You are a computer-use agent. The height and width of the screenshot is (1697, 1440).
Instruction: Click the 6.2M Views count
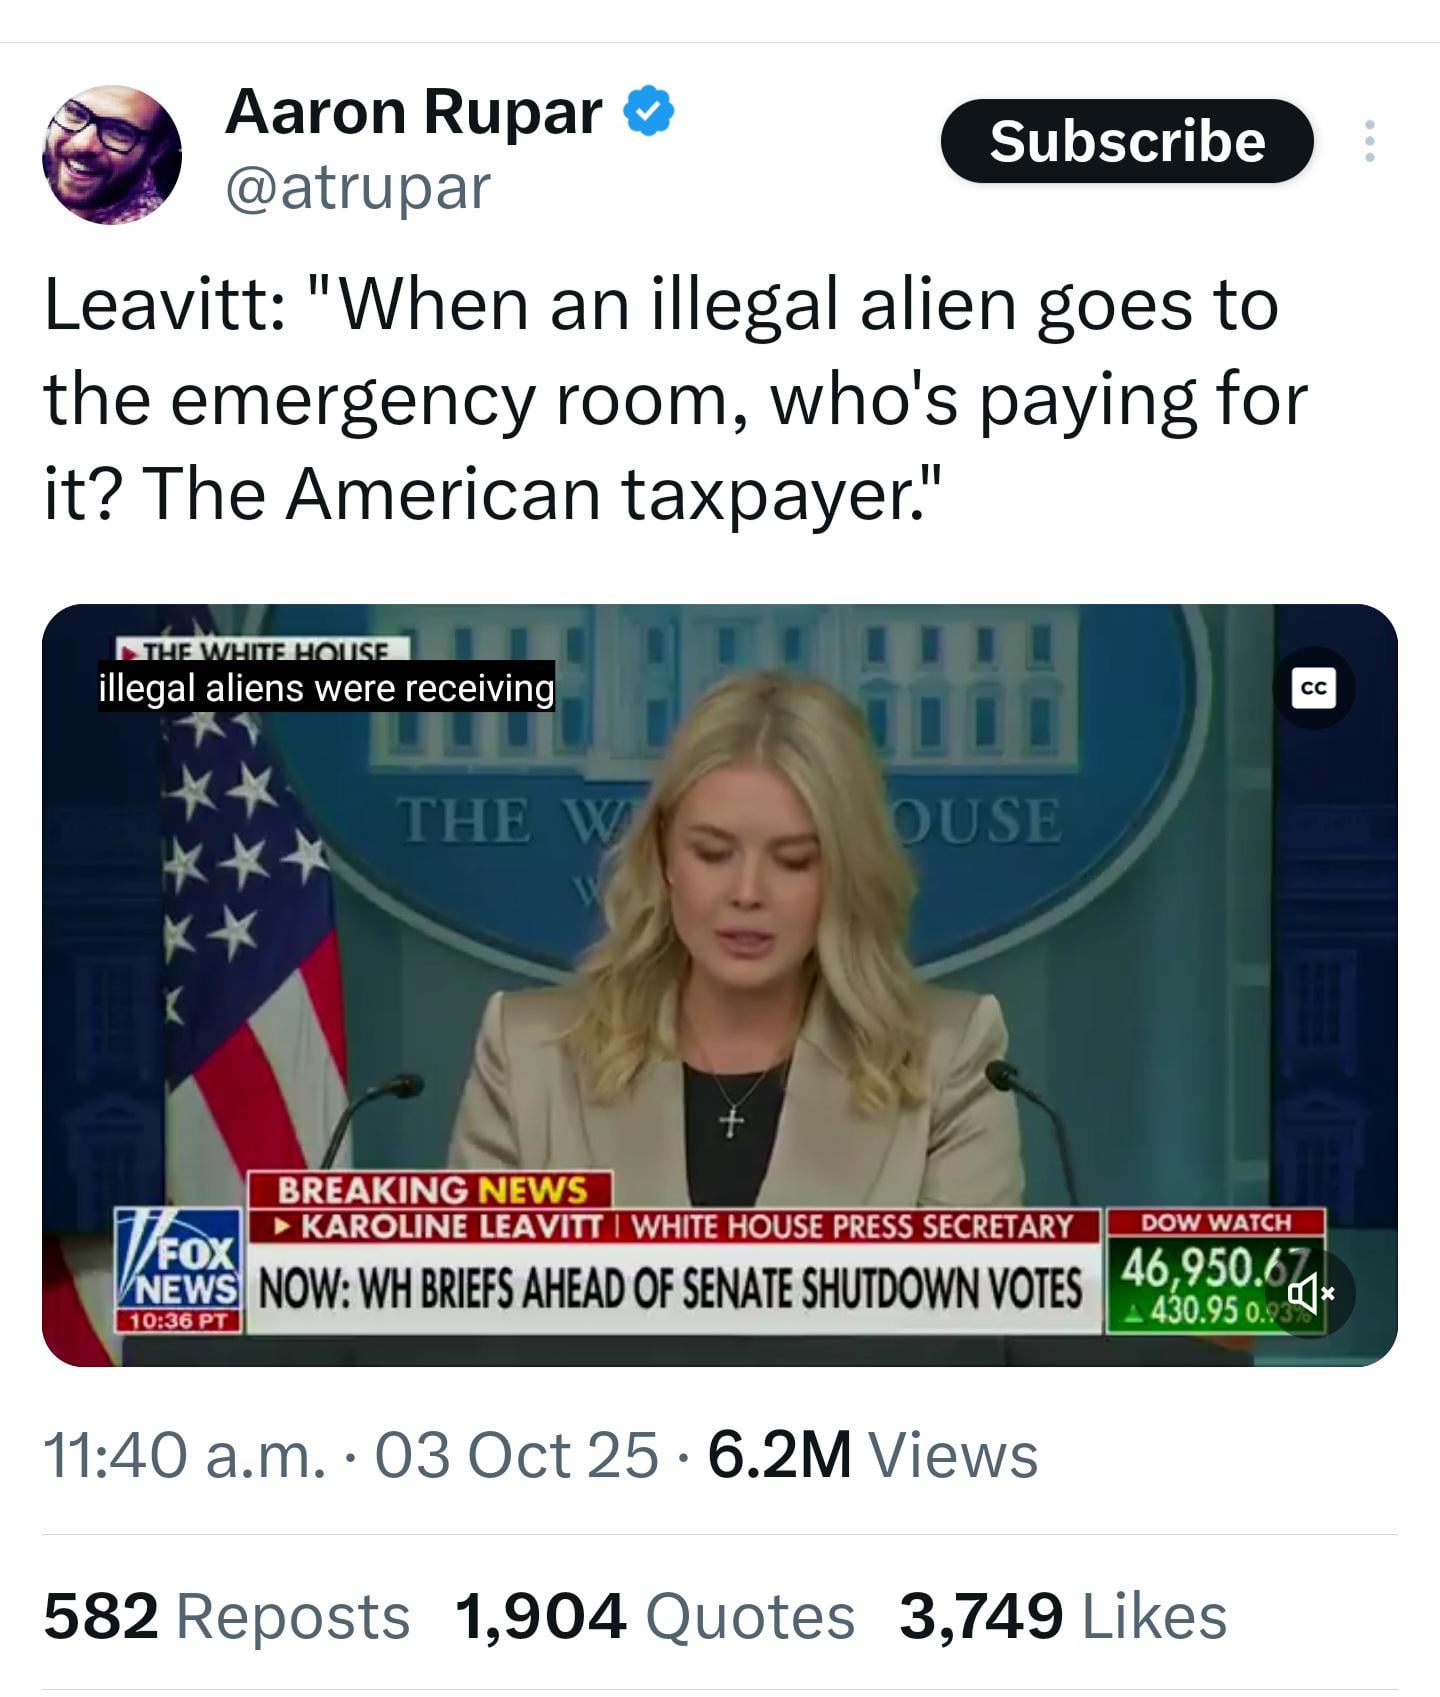[873, 1454]
